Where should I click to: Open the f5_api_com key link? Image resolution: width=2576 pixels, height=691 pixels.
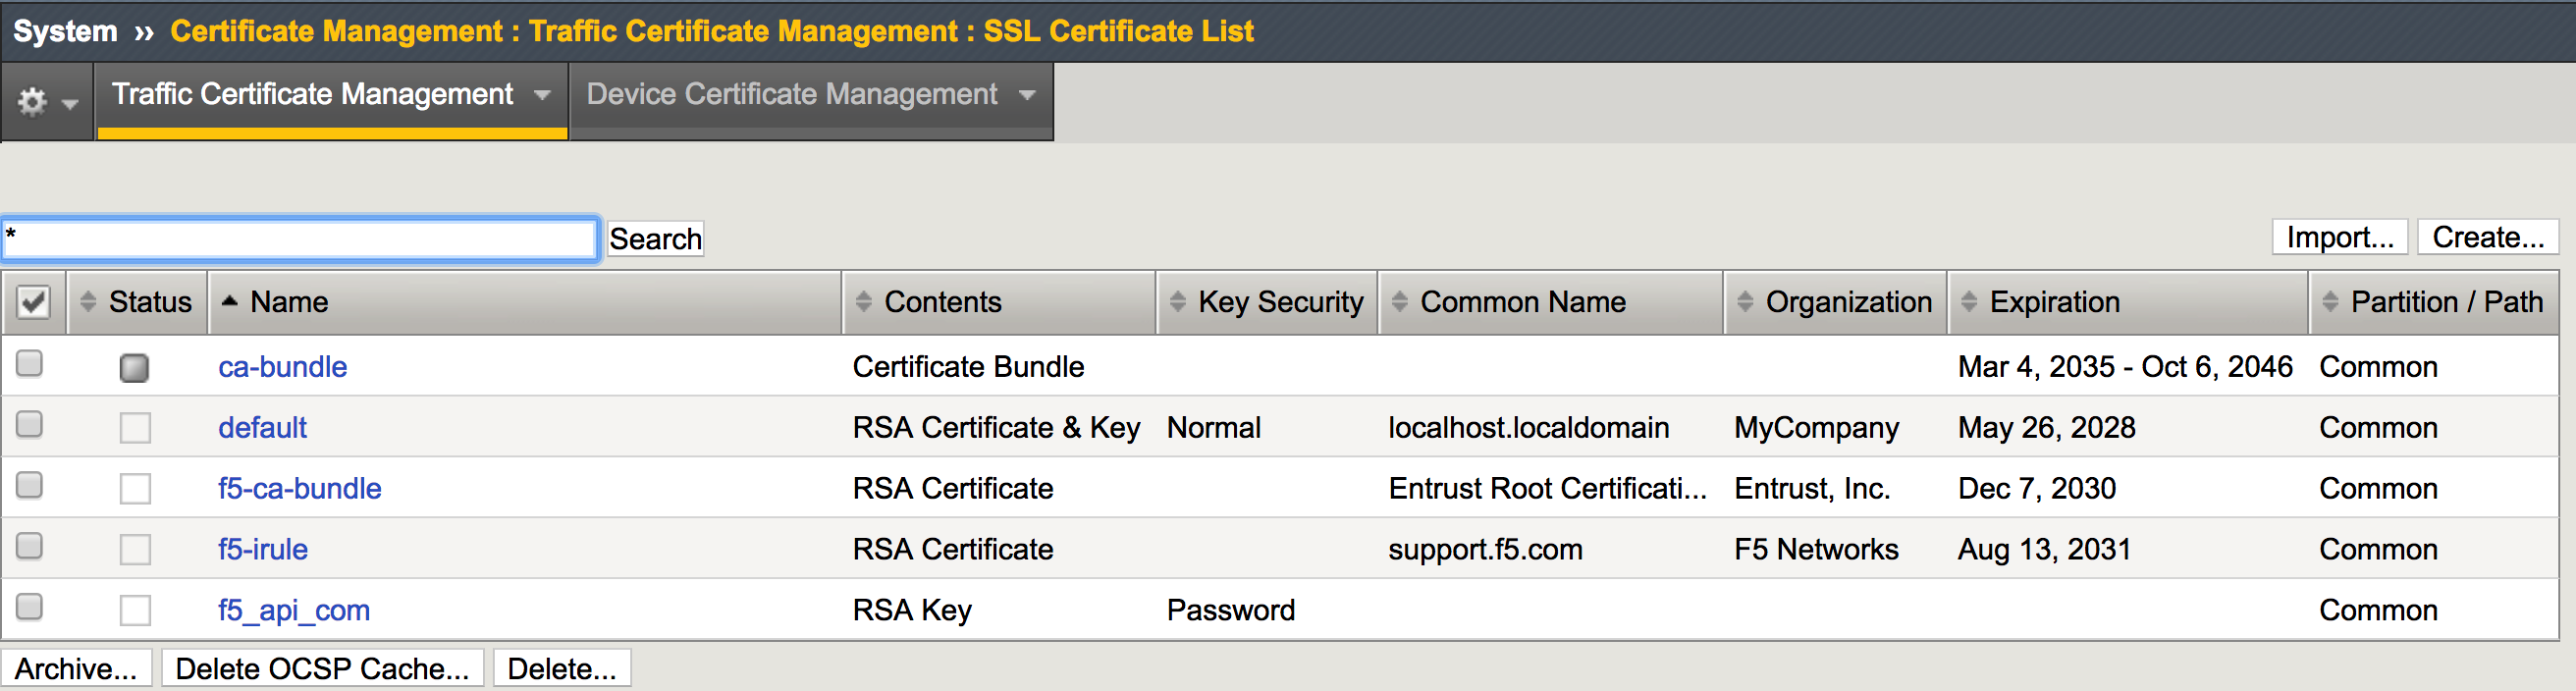(x=294, y=611)
